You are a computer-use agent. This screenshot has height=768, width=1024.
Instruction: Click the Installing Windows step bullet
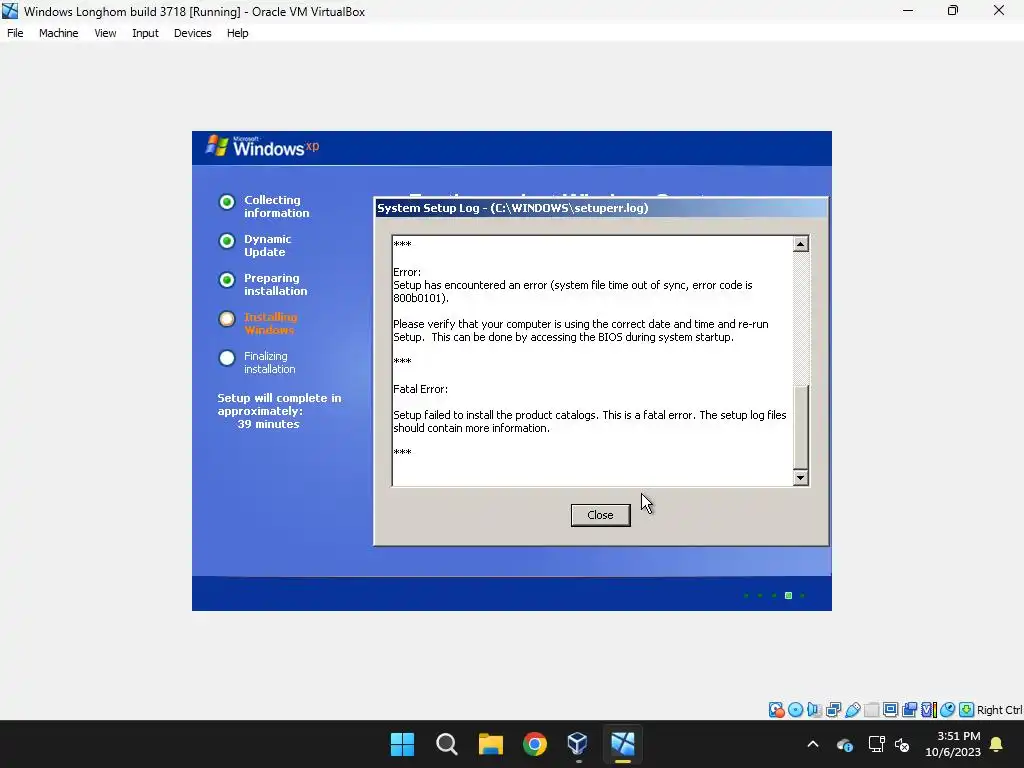(227, 319)
